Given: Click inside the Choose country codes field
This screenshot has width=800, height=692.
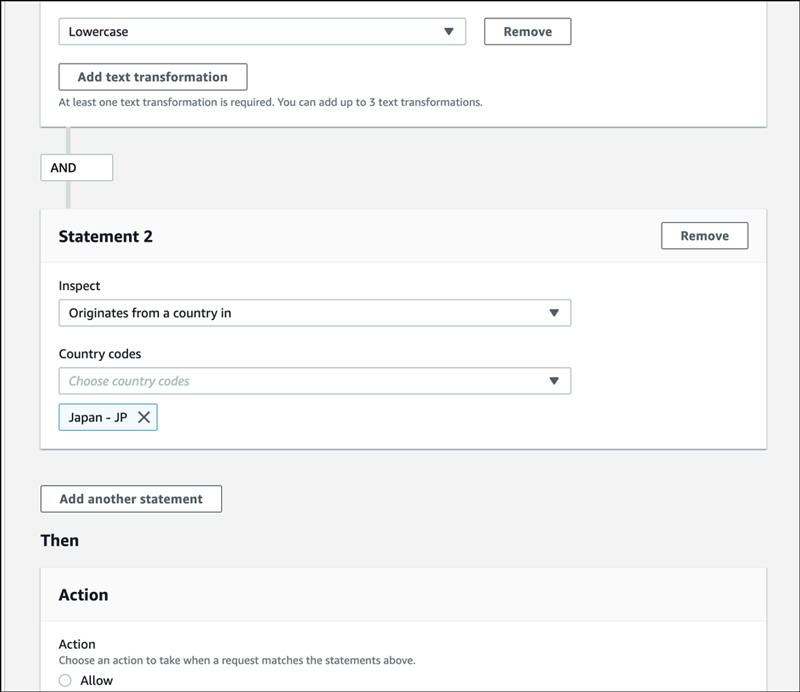Looking at the screenshot, I should point(300,381).
